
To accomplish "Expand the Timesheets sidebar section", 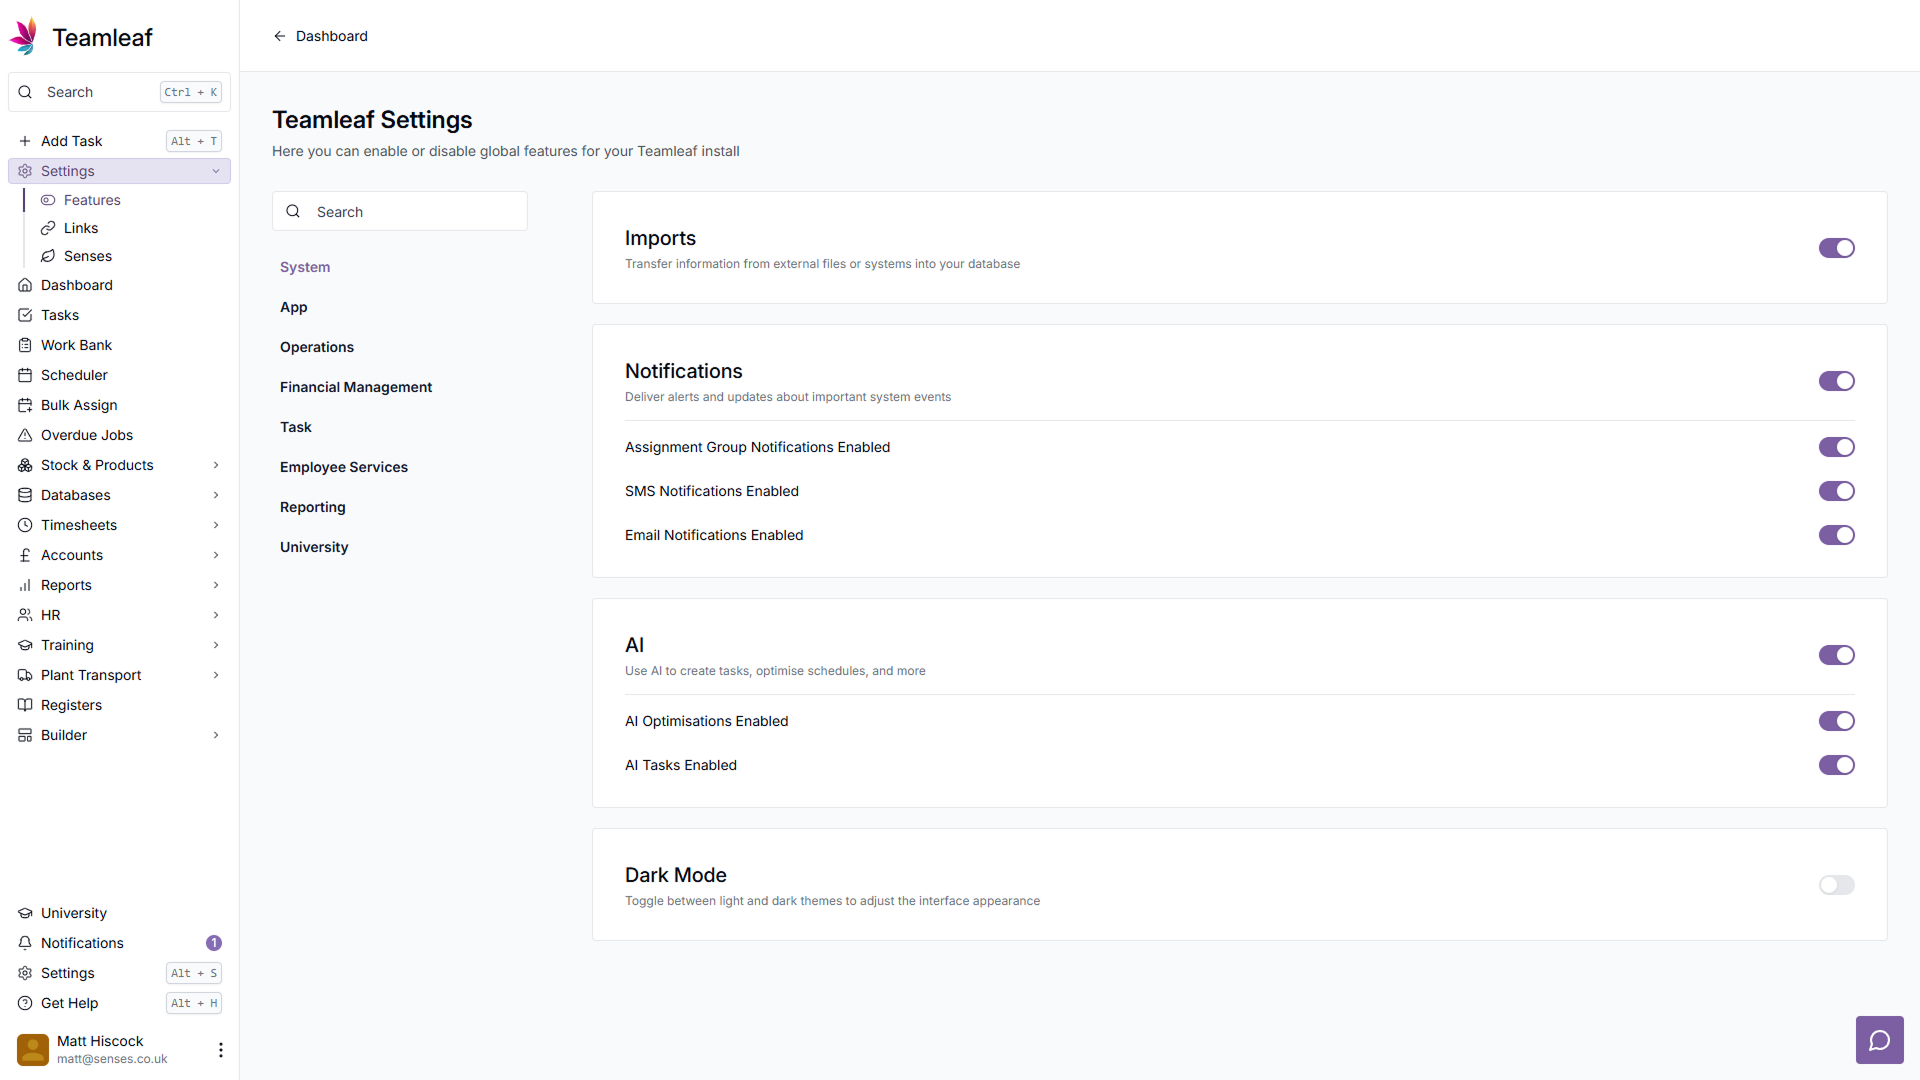I will [216, 525].
